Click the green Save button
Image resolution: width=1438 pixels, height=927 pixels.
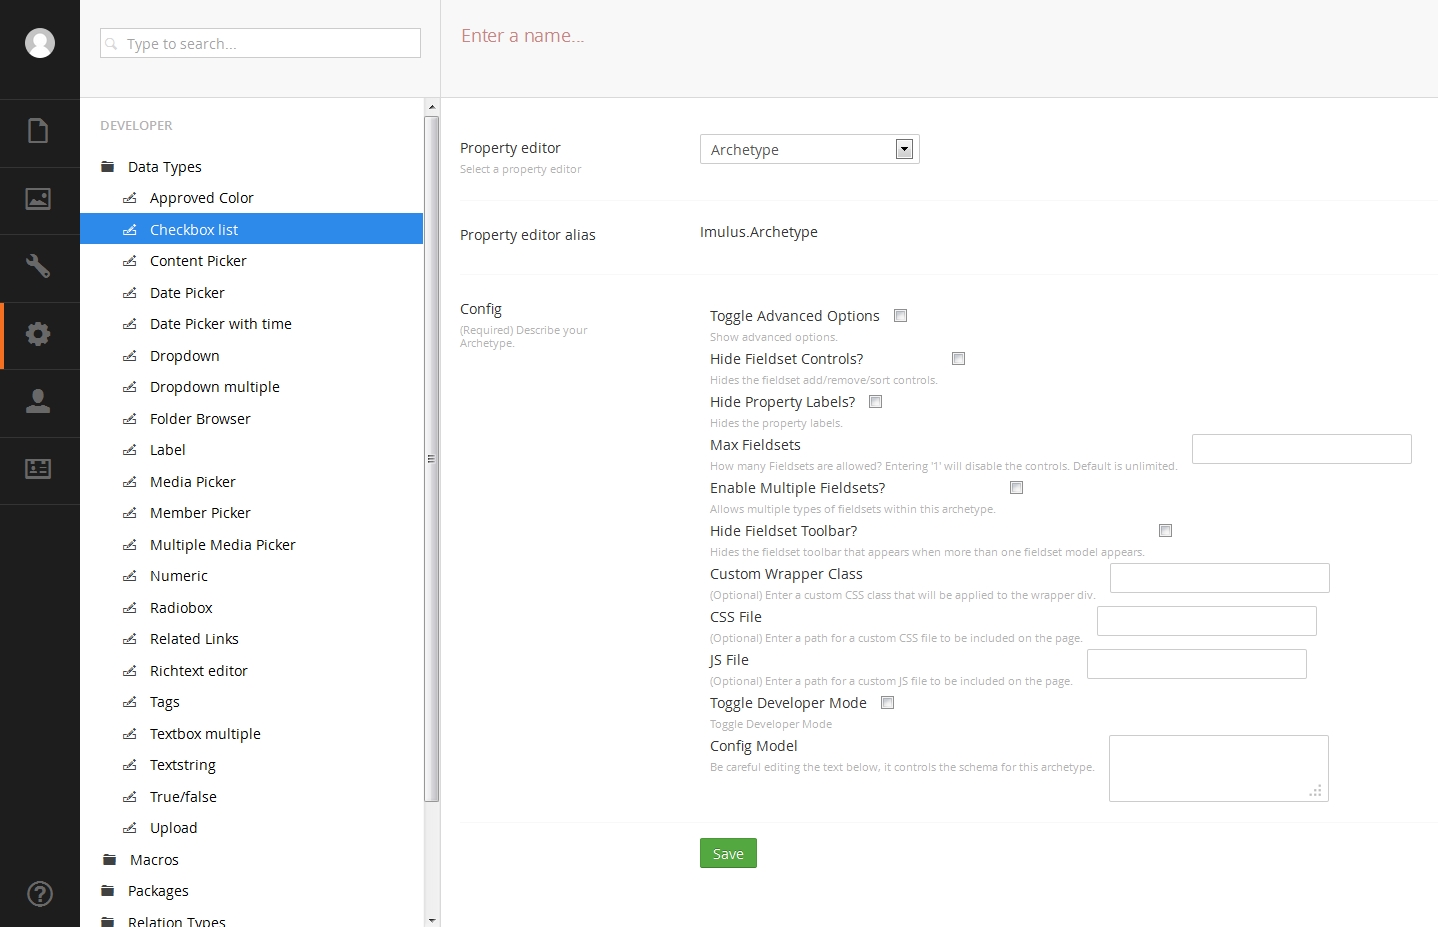pyautogui.click(x=728, y=854)
